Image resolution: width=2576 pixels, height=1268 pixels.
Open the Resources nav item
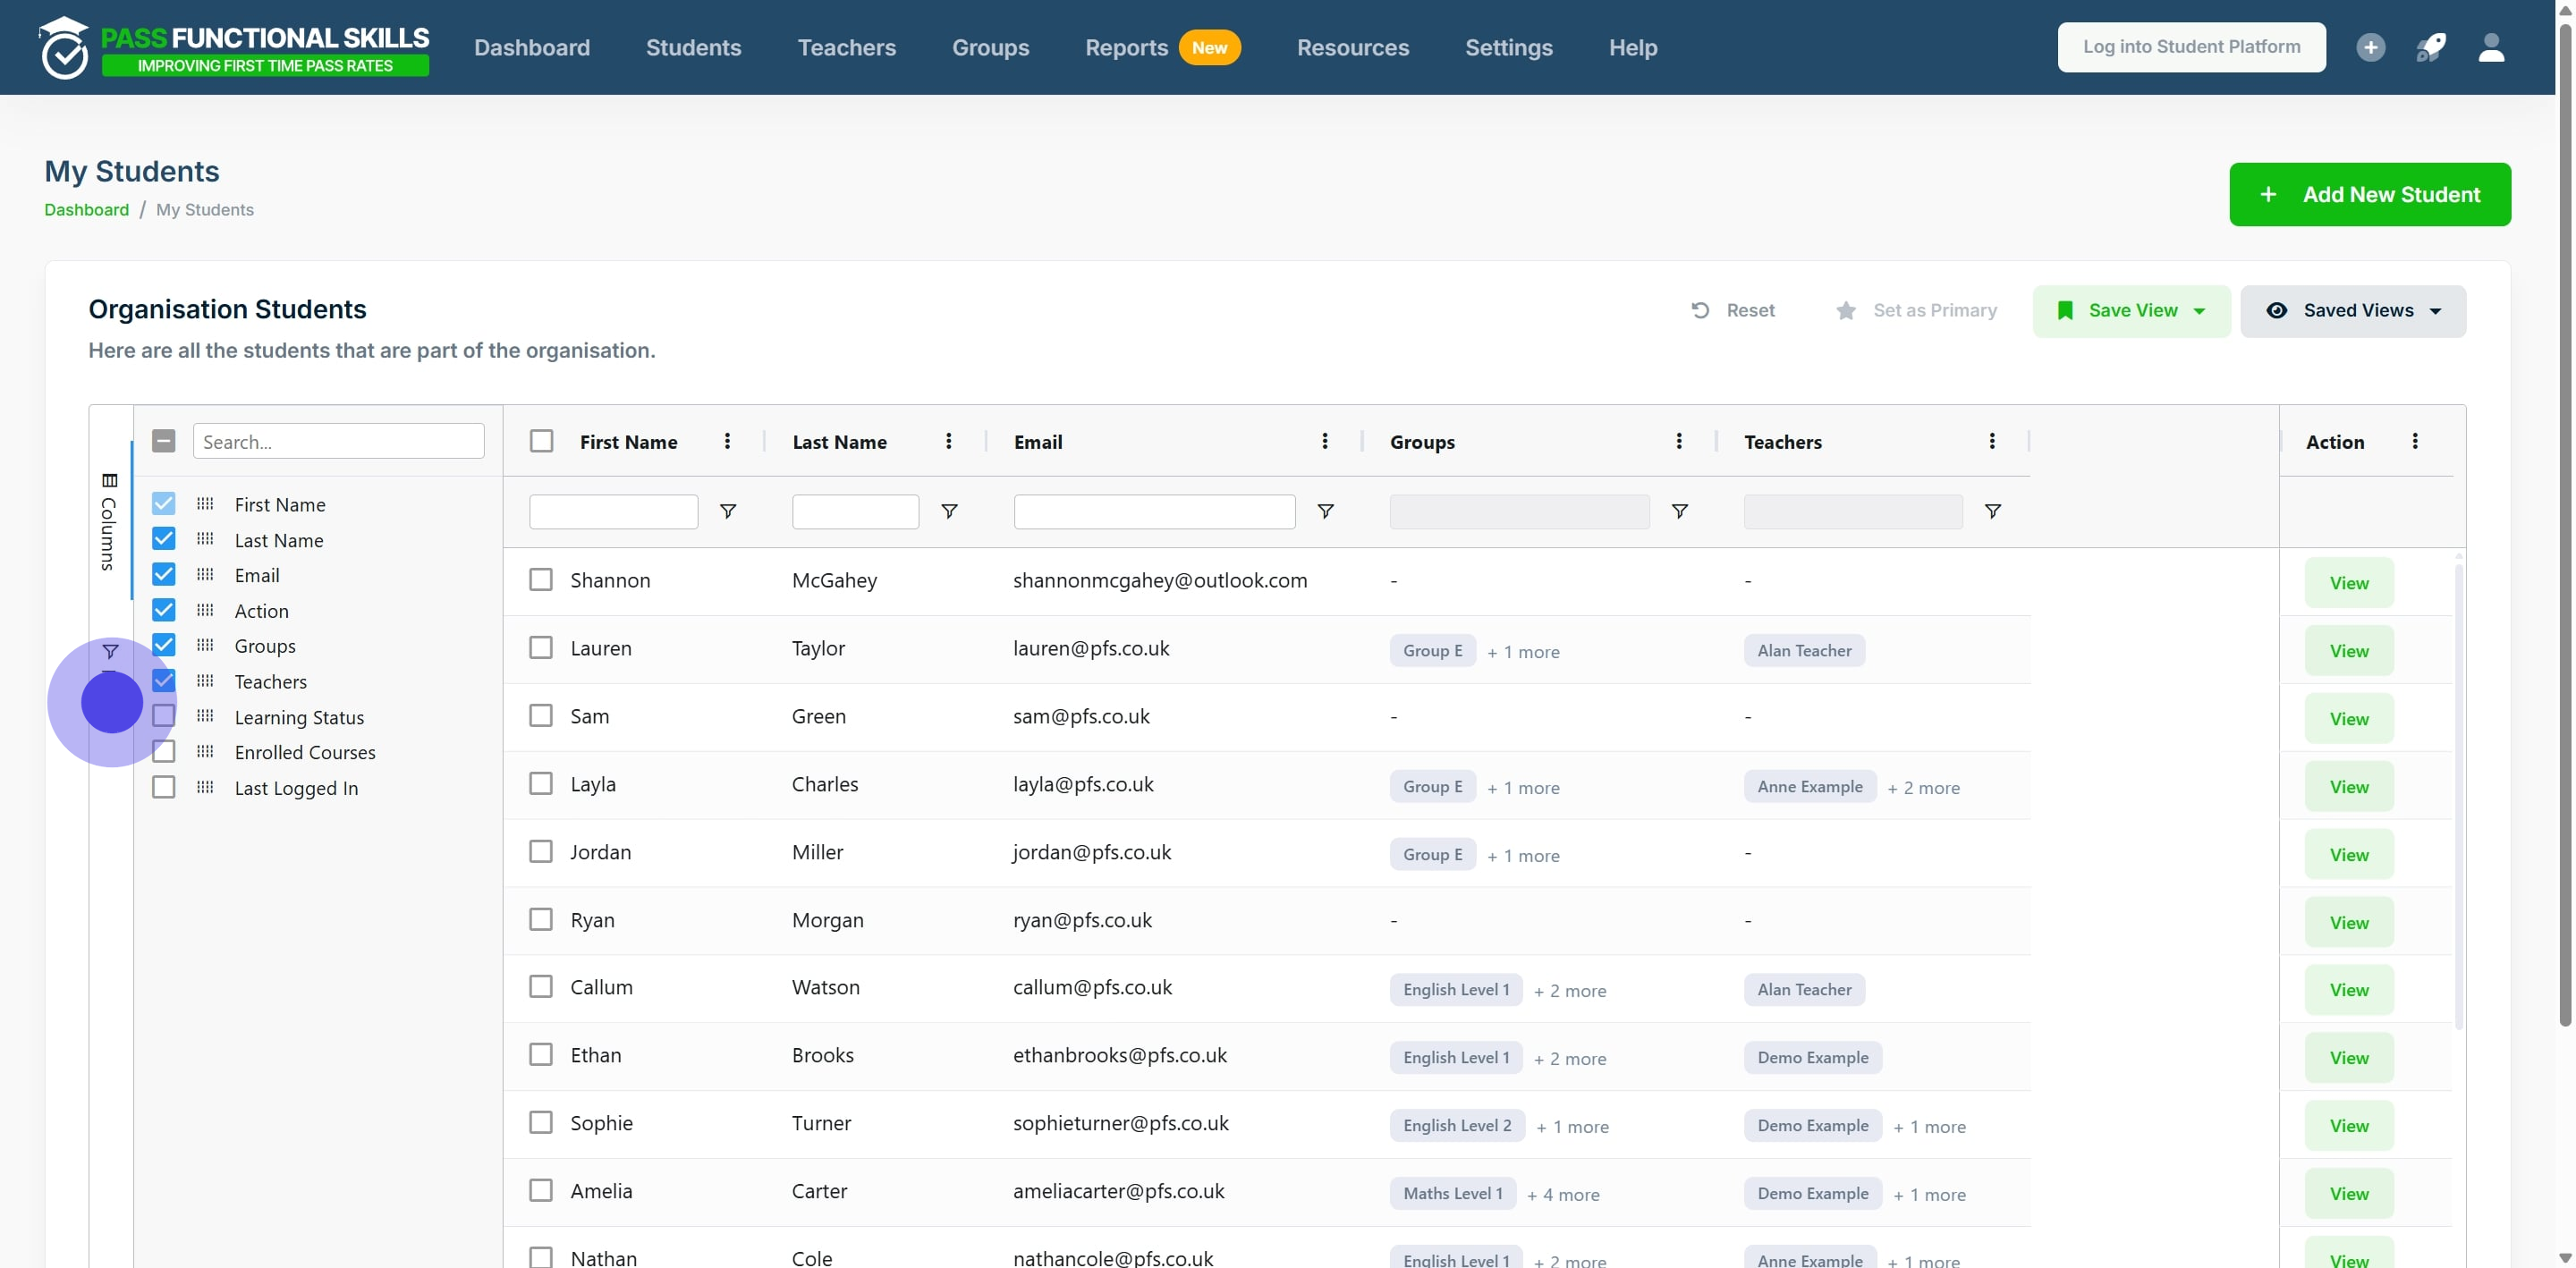point(1353,47)
